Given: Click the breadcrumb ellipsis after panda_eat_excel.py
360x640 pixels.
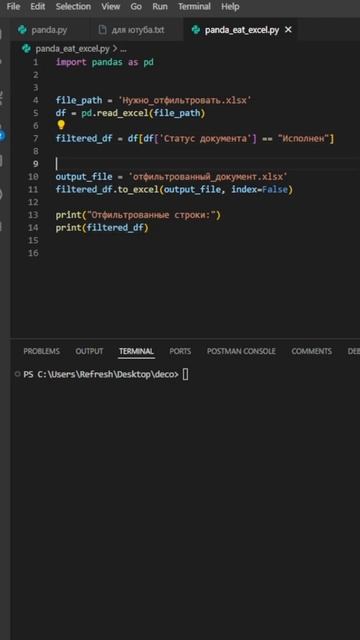Looking at the screenshot, I should pyautogui.click(x=123, y=49).
